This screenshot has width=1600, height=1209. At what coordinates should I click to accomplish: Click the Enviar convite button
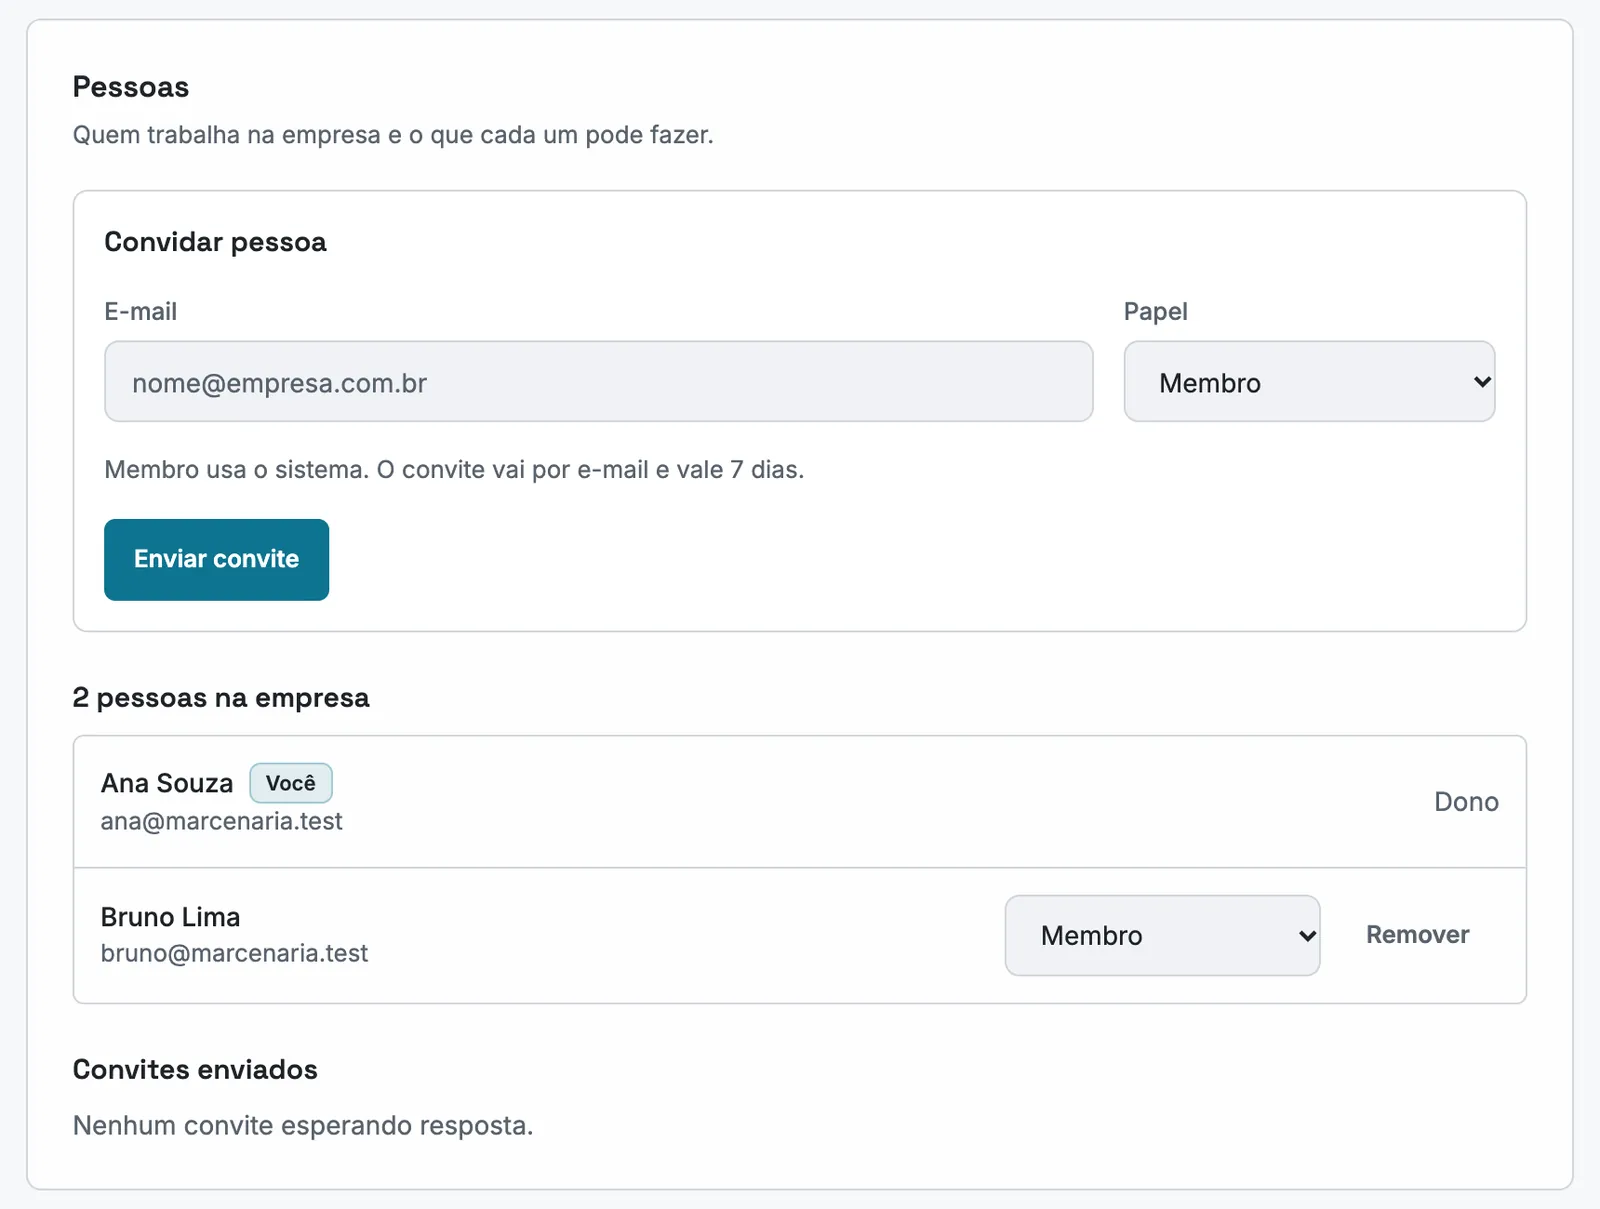[216, 560]
